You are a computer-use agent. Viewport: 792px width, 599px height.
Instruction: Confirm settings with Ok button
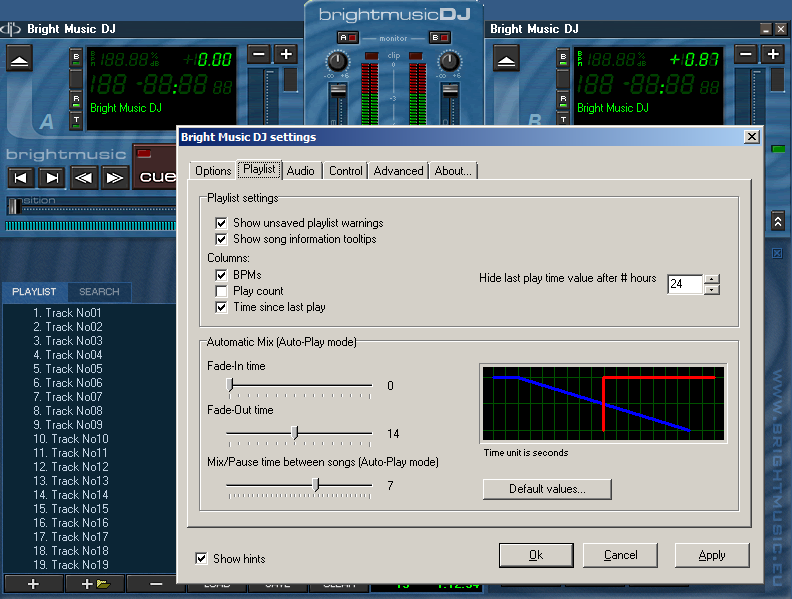click(x=536, y=555)
